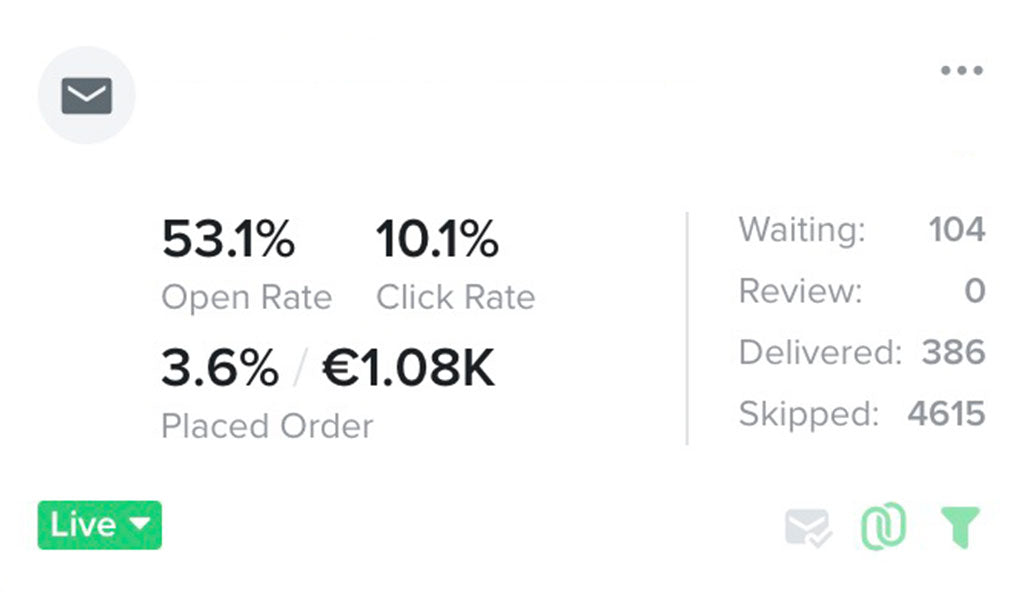Click the green link tracking icon

pos(883,527)
